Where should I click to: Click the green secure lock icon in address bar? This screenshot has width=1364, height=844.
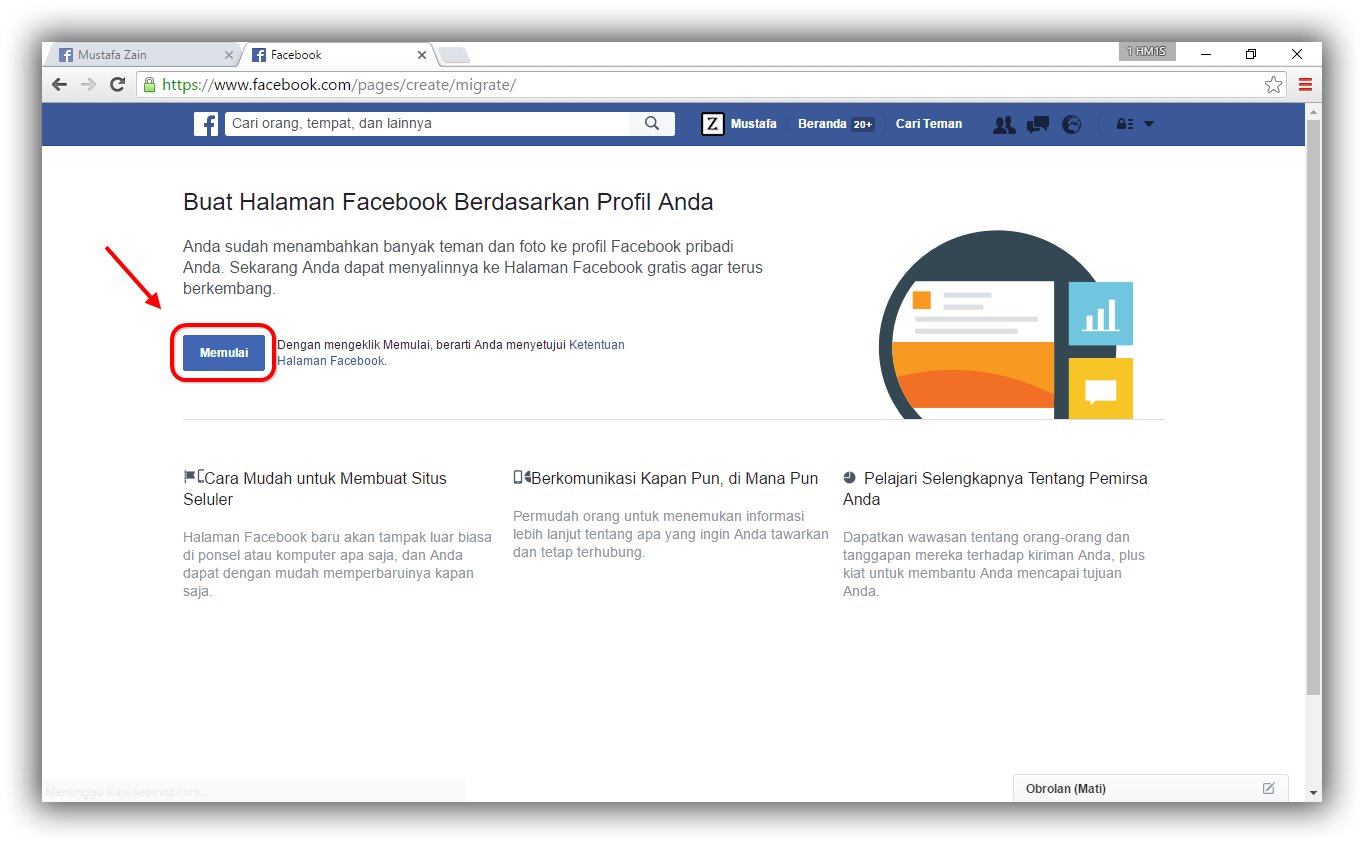point(150,85)
